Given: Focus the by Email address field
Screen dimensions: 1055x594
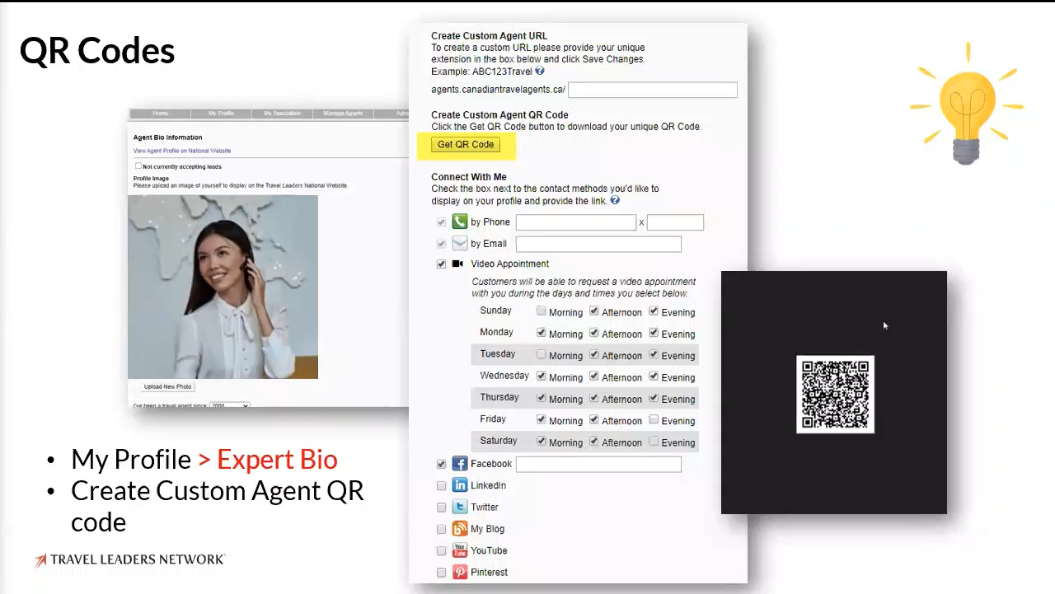Looking at the screenshot, I should [x=598, y=244].
